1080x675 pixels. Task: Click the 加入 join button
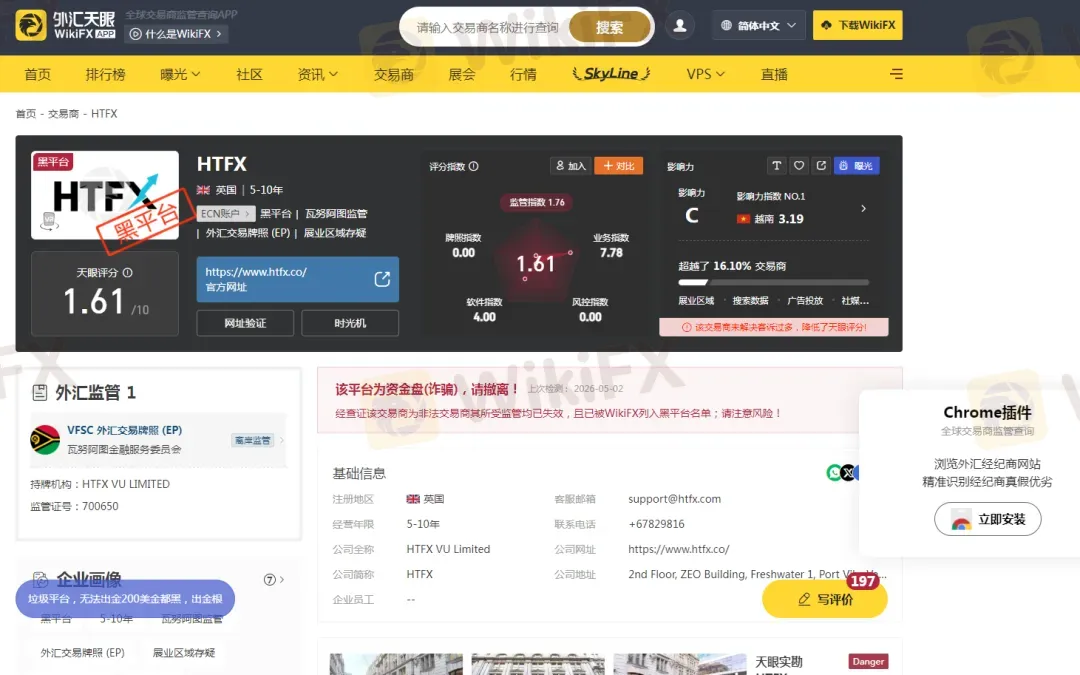click(570, 166)
